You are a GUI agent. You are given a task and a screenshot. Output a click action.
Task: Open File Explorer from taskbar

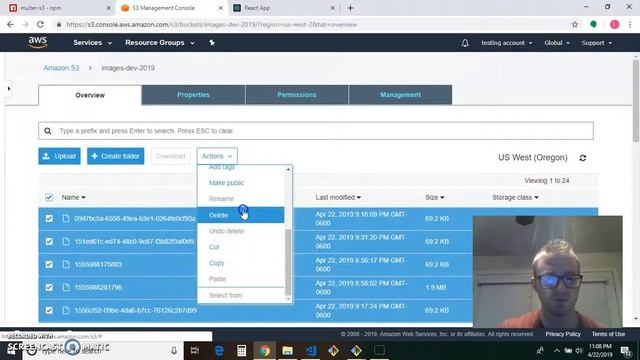[287, 350]
